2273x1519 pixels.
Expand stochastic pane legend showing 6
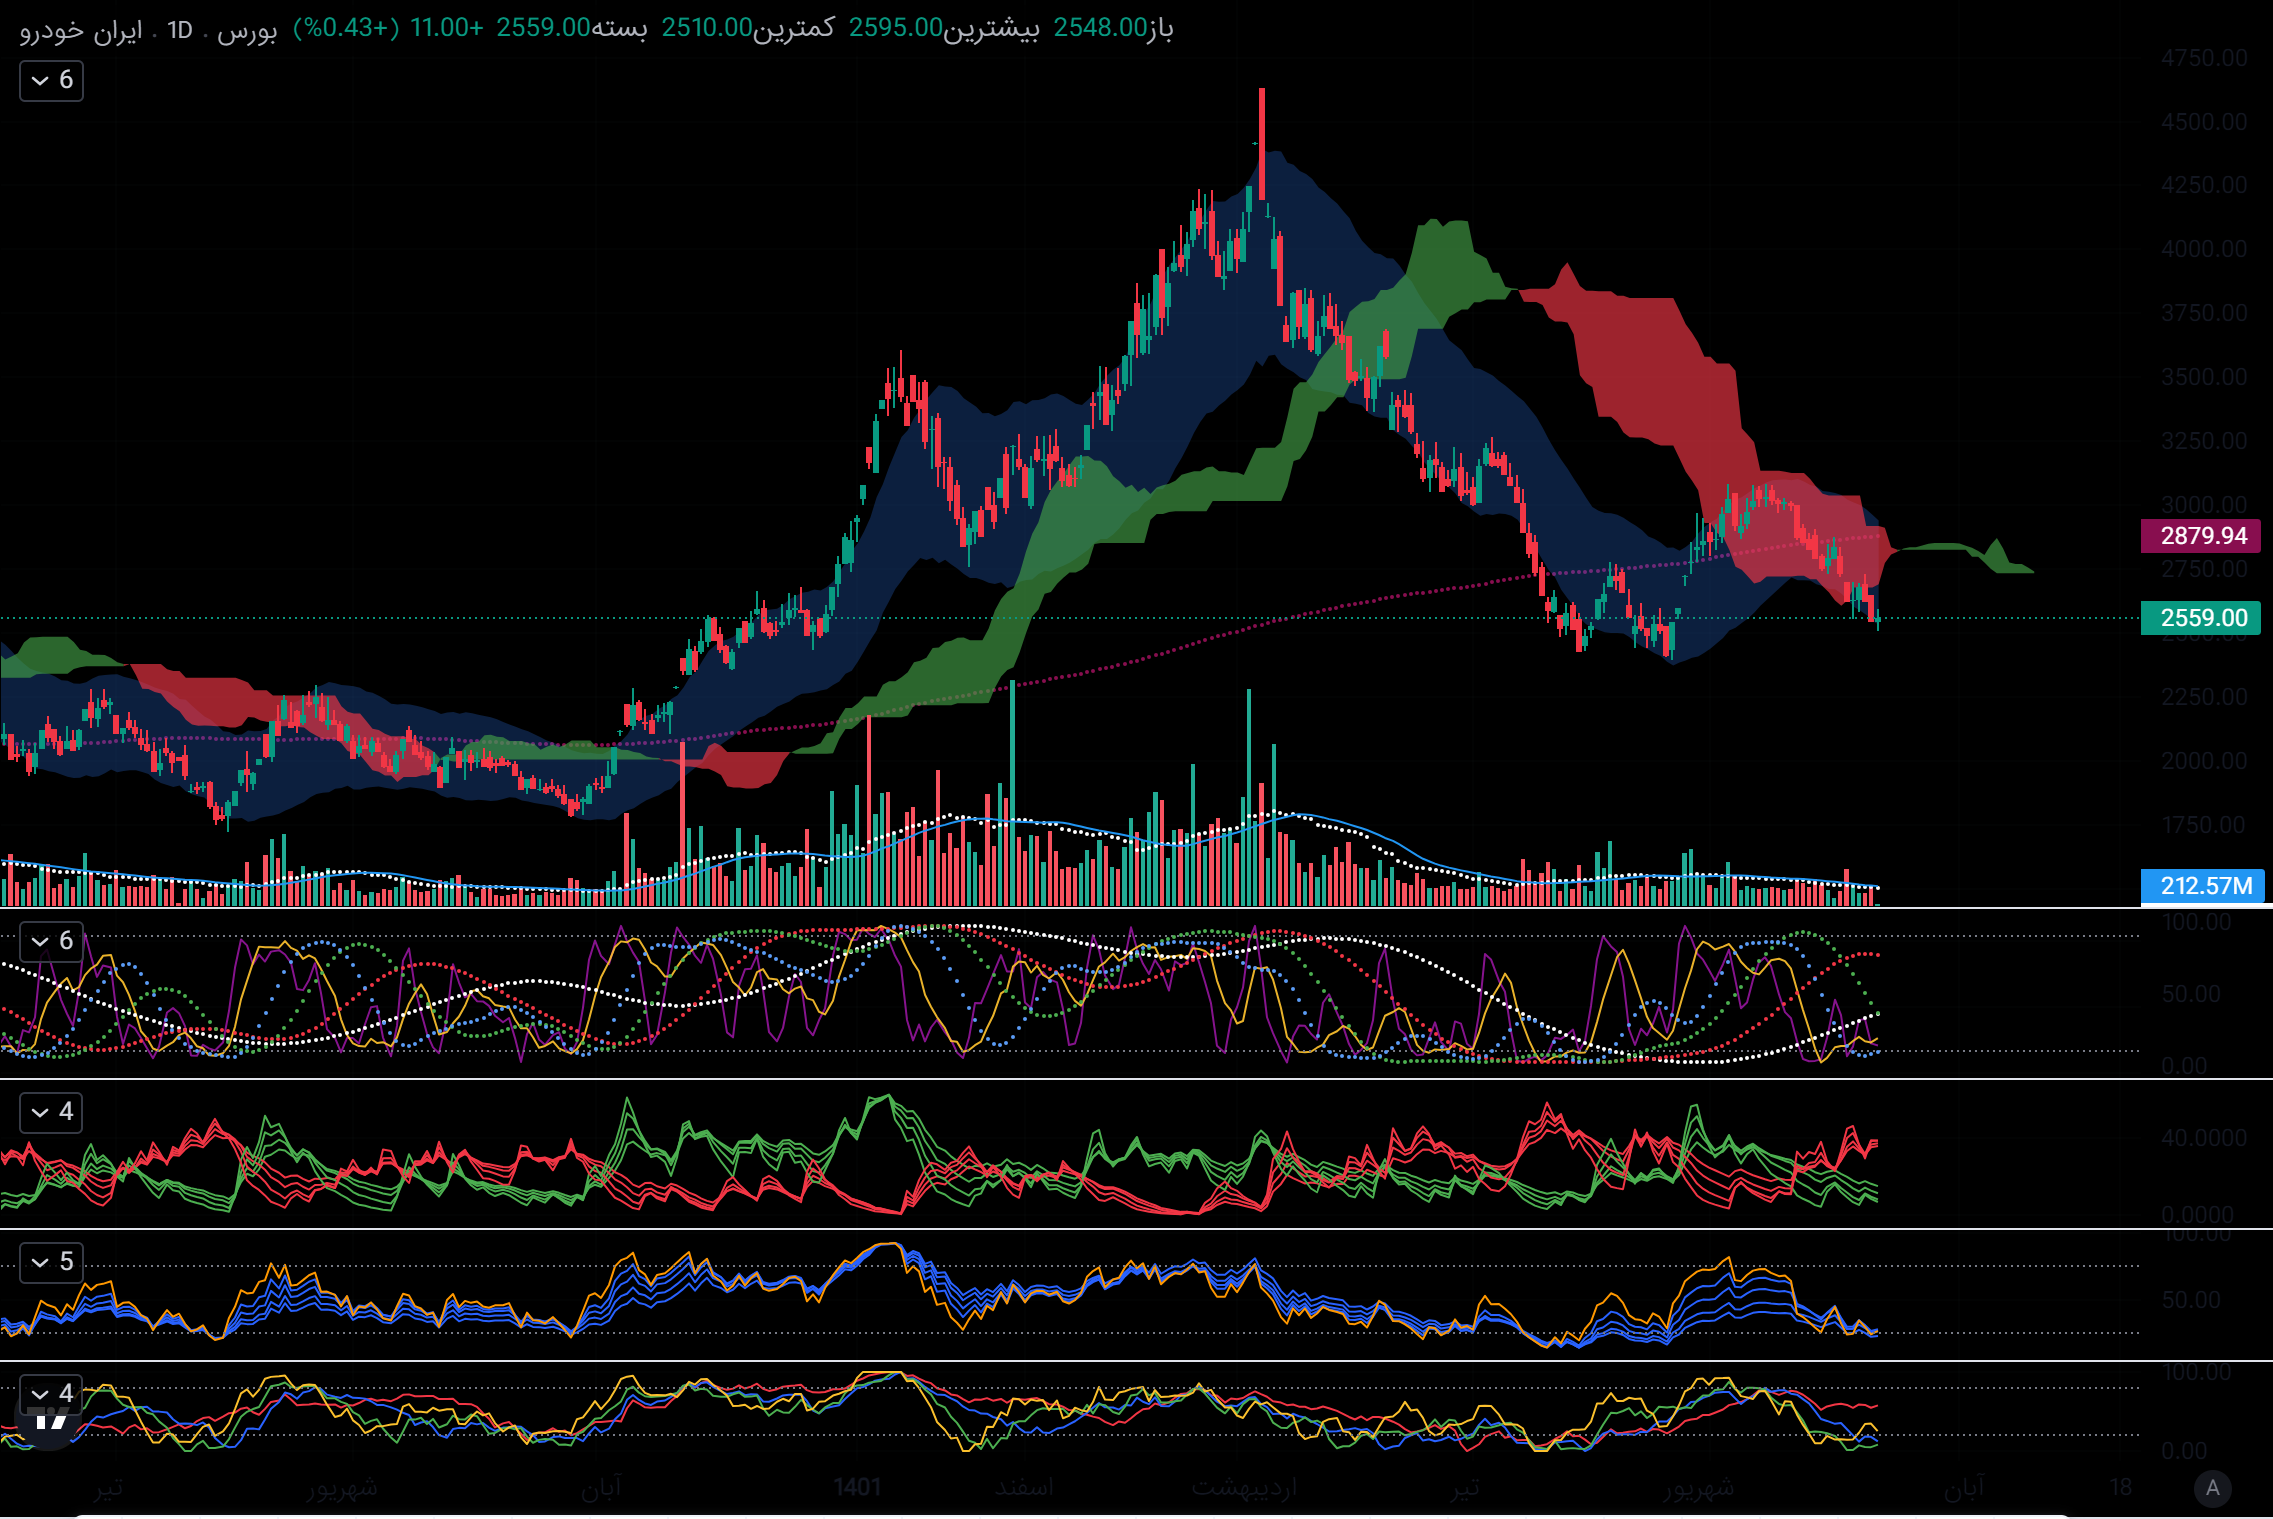(51, 941)
